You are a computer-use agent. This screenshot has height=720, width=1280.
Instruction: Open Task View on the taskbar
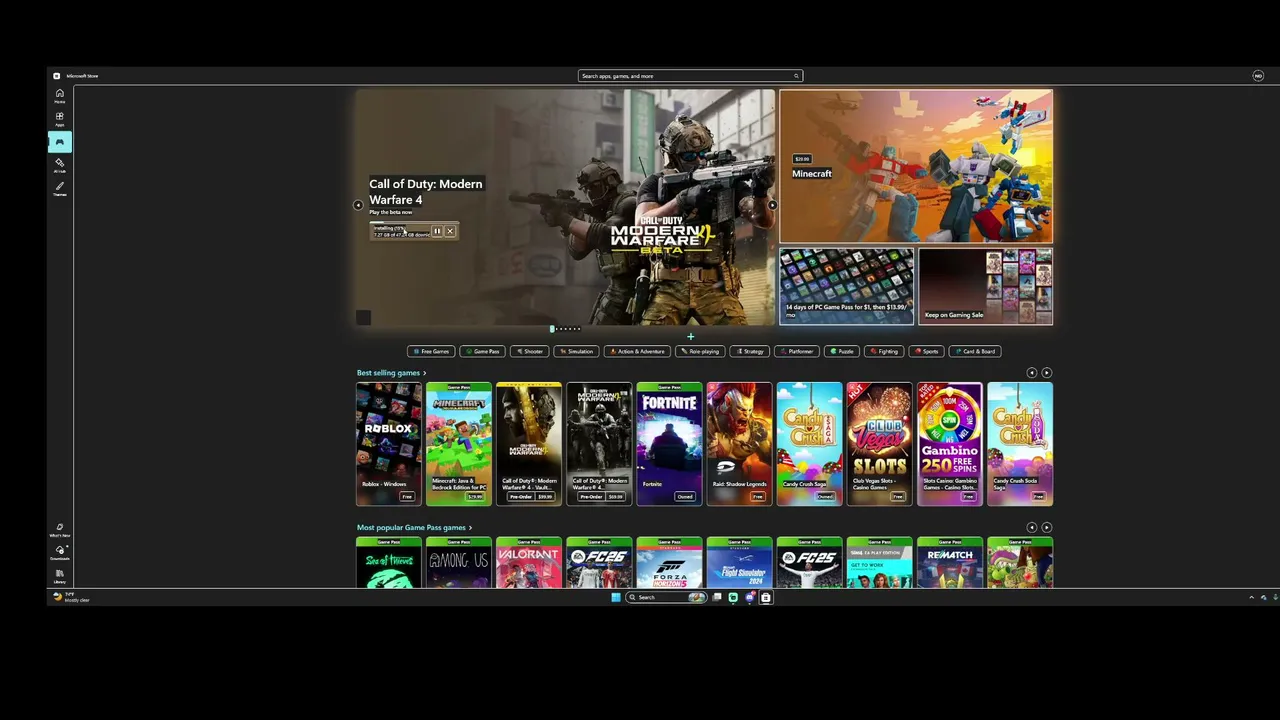click(x=717, y=597)
